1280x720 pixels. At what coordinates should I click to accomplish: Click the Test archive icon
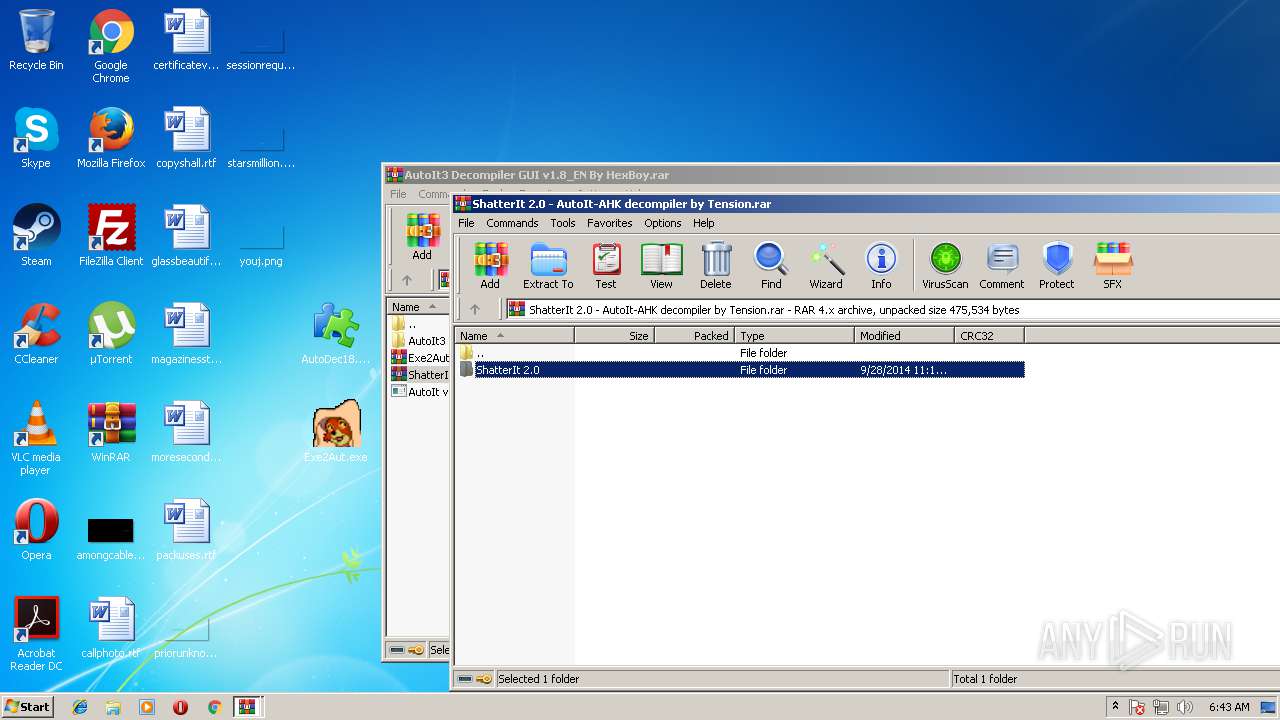[606, 265]
